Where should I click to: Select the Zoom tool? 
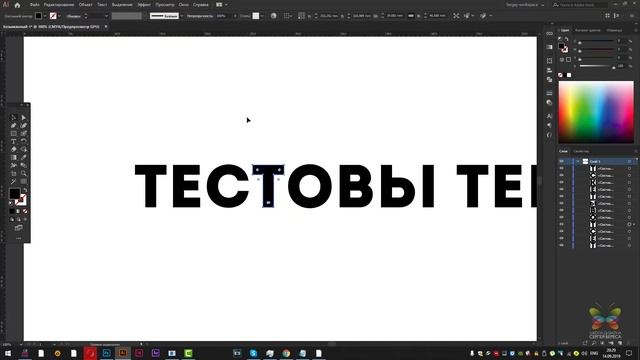24,173
